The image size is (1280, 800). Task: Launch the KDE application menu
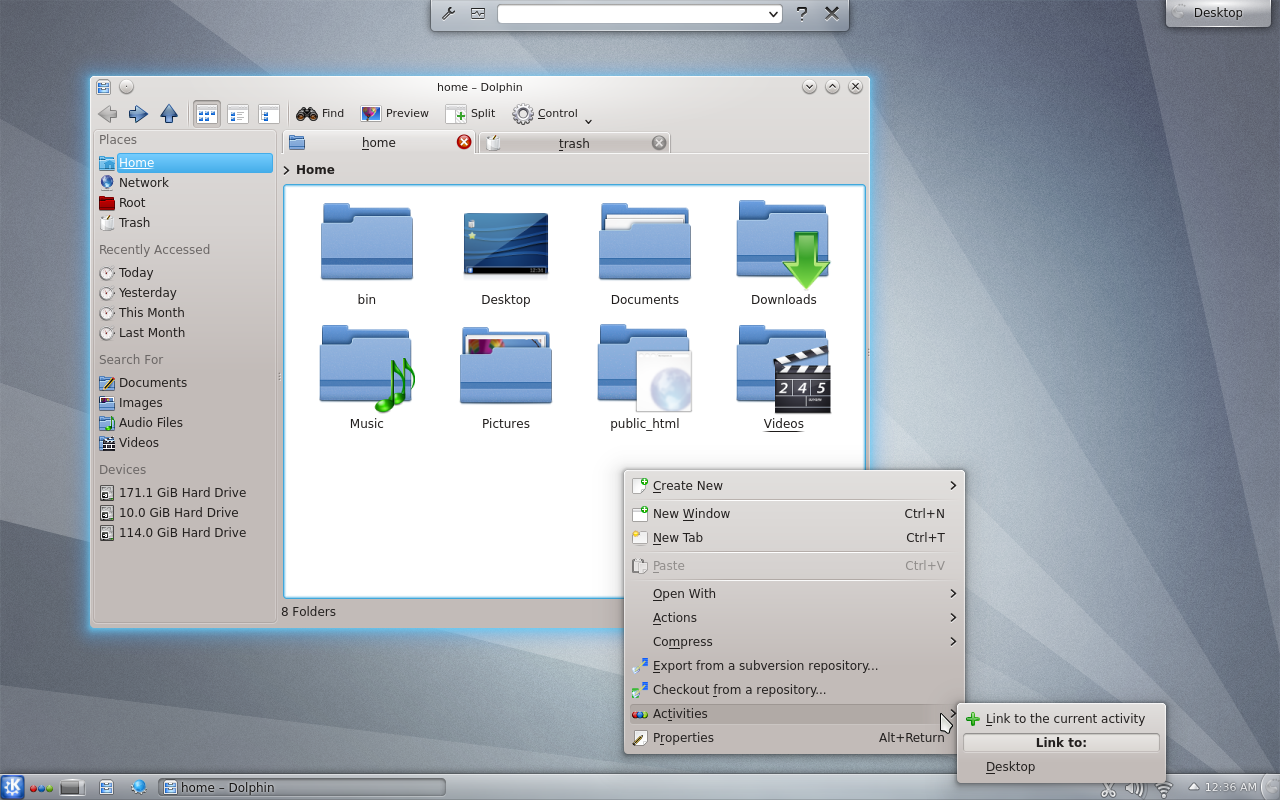tap(12, 787)
